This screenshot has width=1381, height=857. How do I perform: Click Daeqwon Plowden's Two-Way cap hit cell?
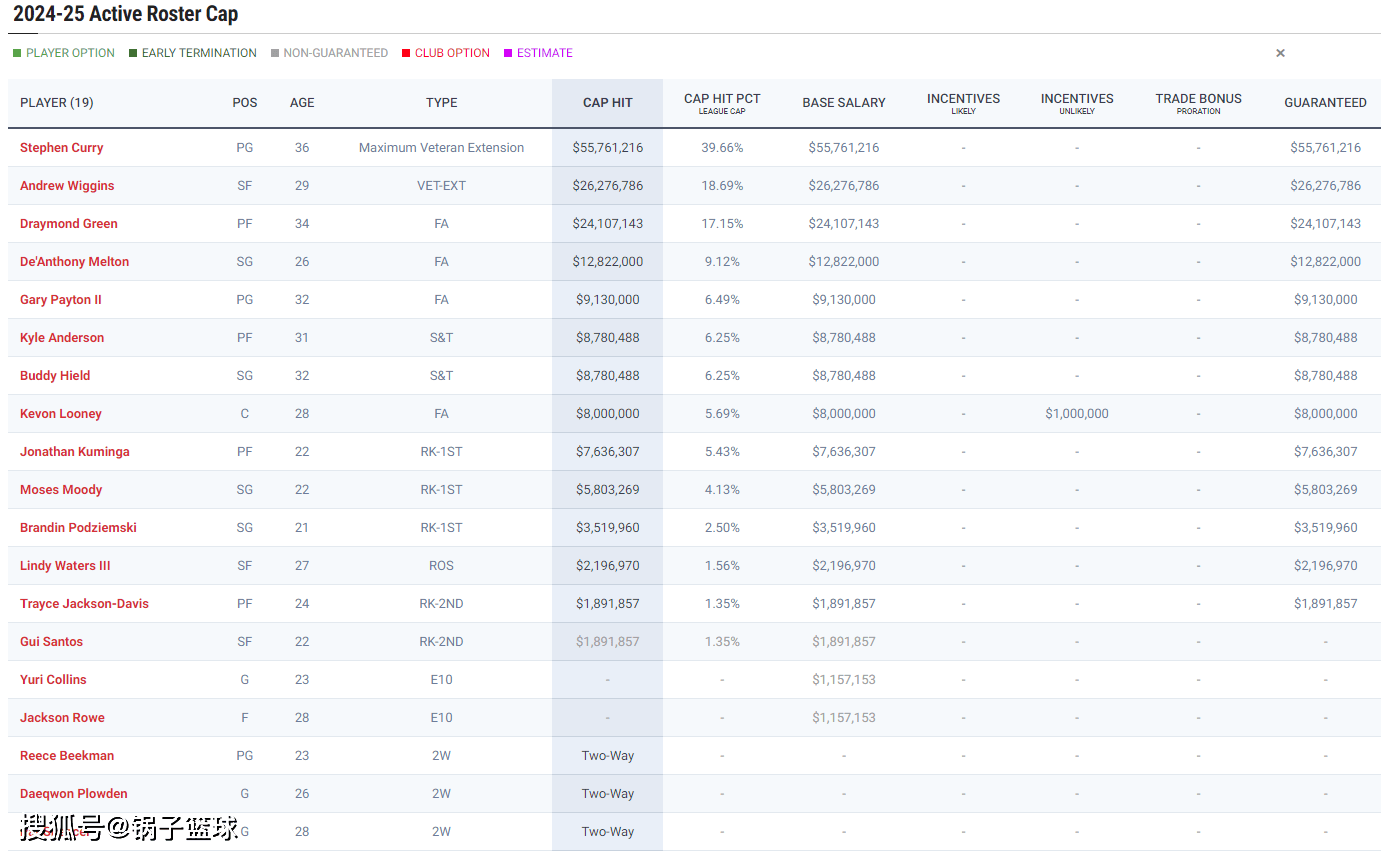point(608,793)
